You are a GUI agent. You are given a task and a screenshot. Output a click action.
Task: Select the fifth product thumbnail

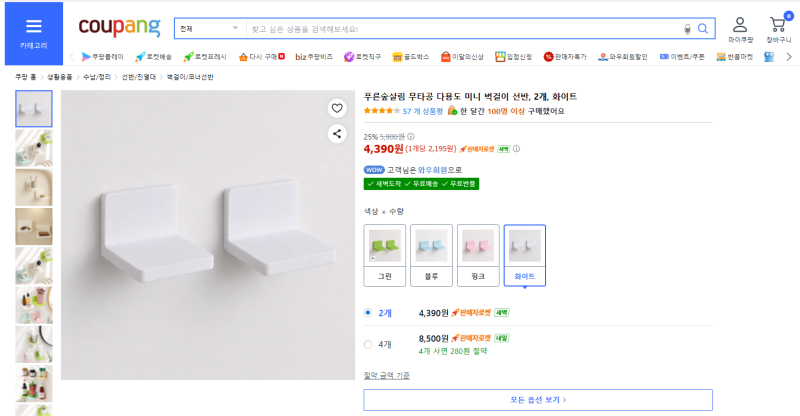click(x=34, y=265)
